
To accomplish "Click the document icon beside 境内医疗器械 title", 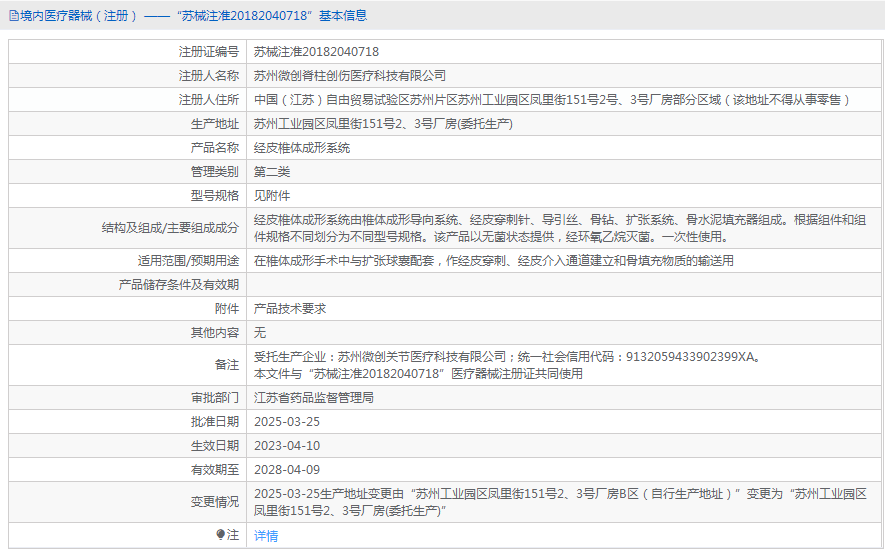I will [14, 16].
